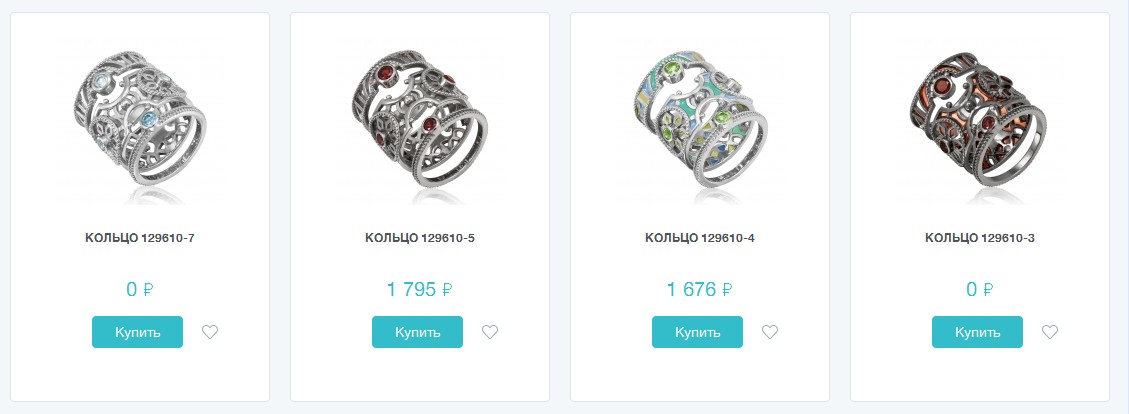Select the 0 ₽ price of ring 129610-3

coord(979,290)
